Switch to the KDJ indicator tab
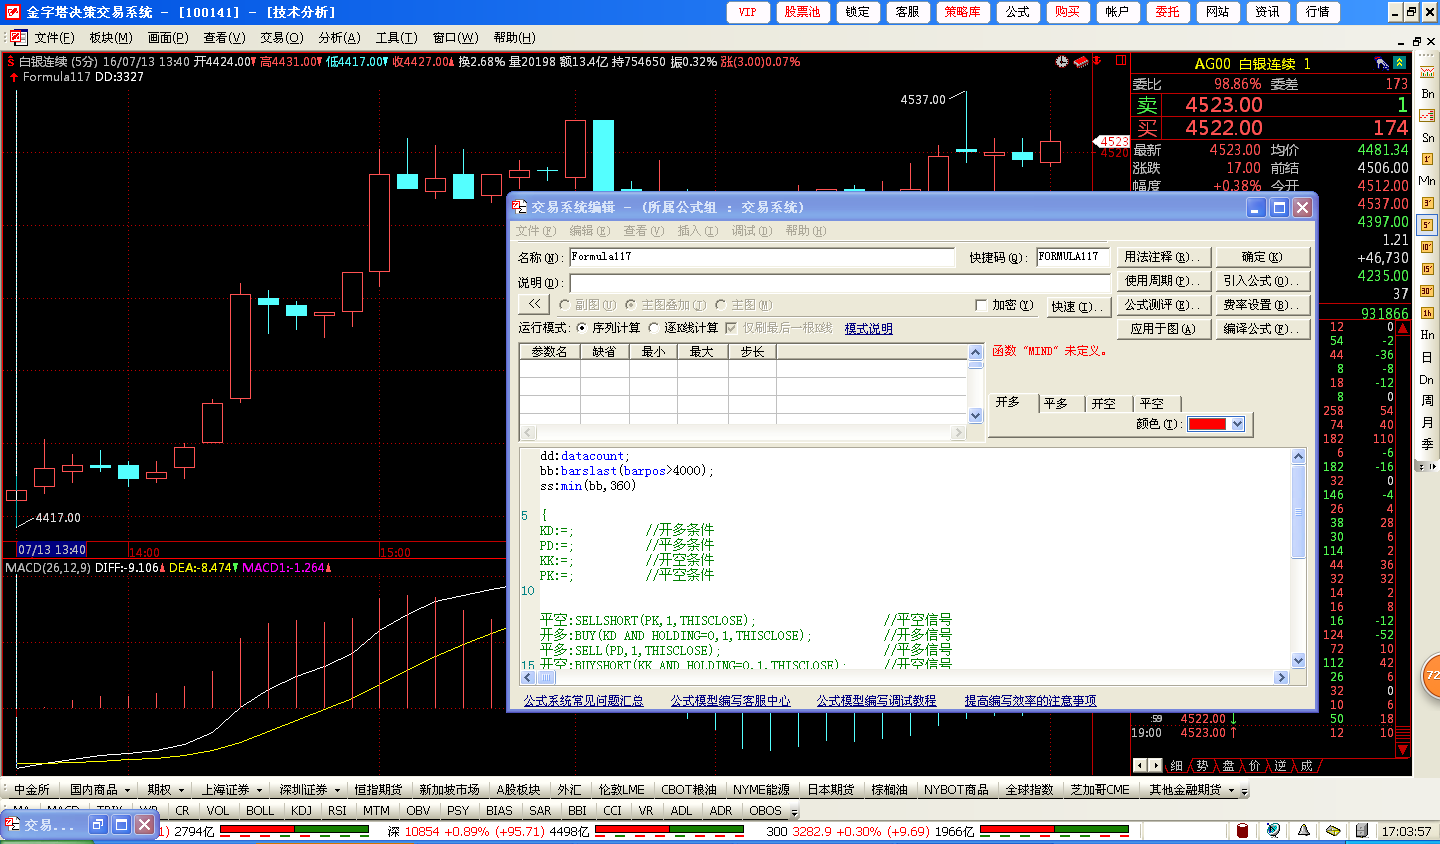This screenshot has height=844, width=1440. (x=301, y=811)
